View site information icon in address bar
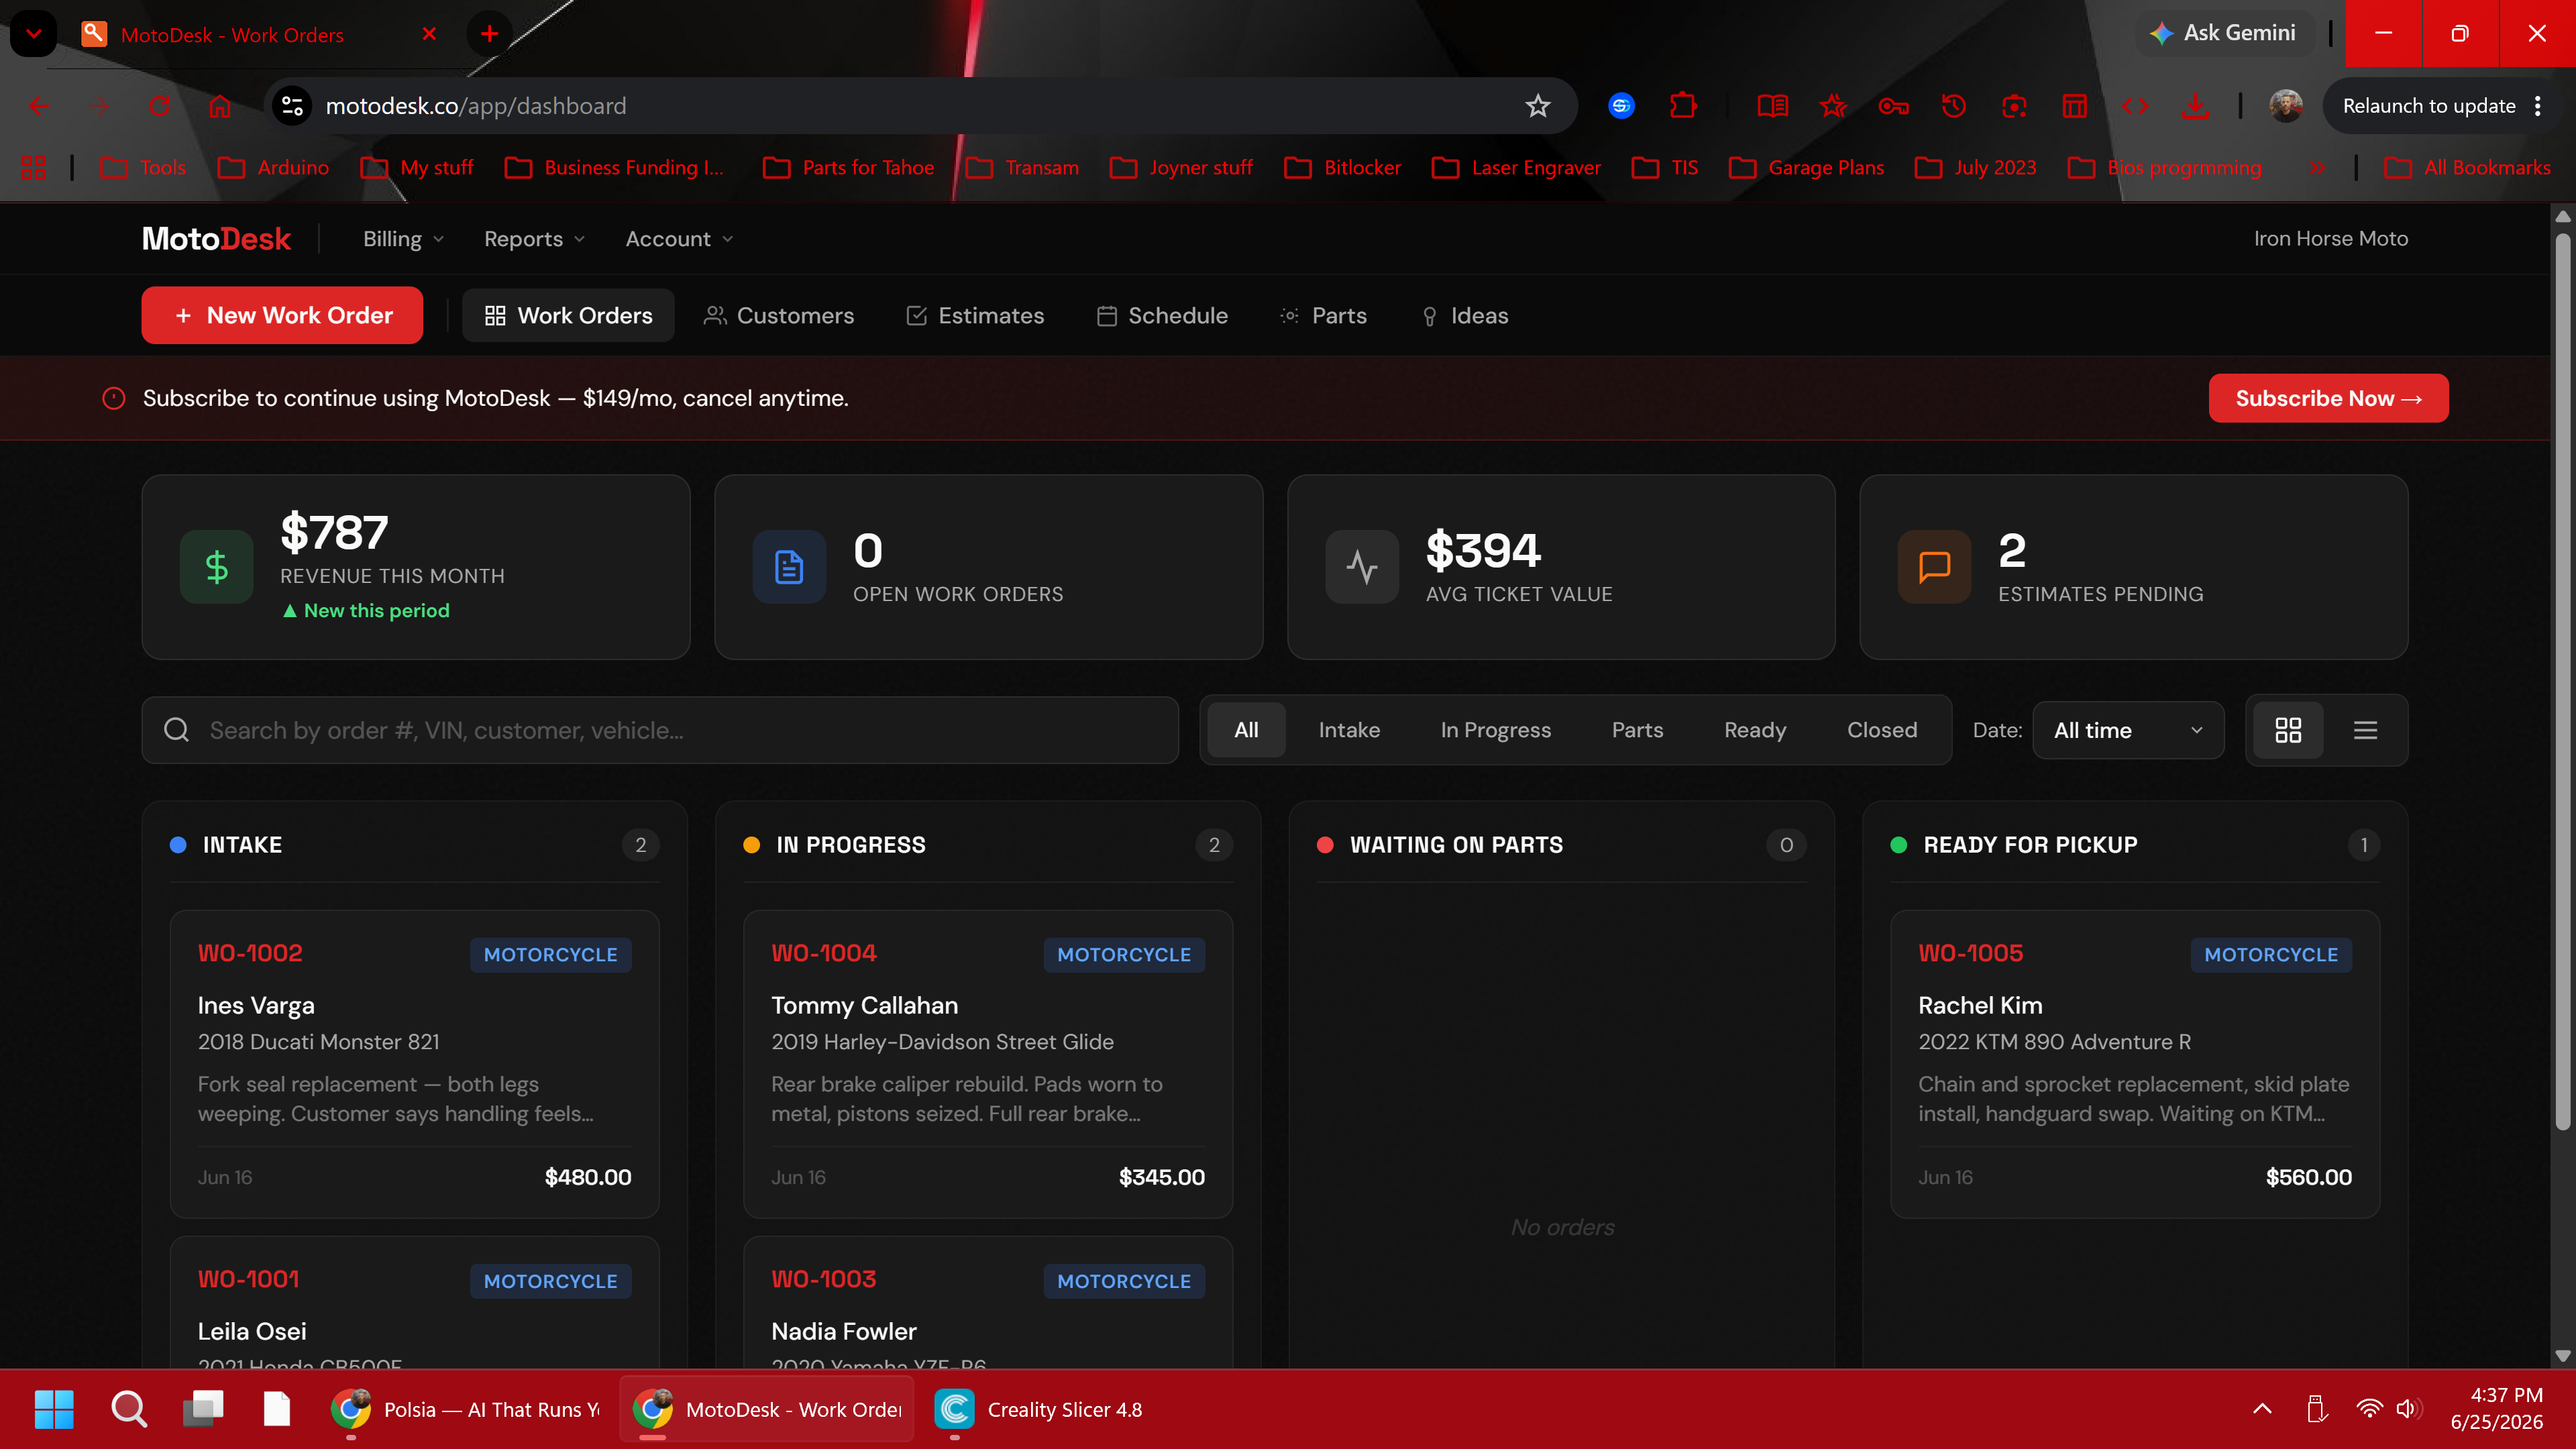Screen dimensions: 2576x1449 pyautogui.click(x=293, y=106)
